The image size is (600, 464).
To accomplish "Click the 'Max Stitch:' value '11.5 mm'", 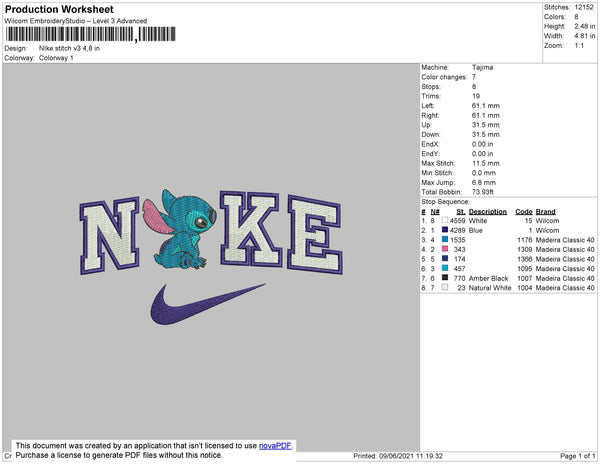I will coord(486,163).
